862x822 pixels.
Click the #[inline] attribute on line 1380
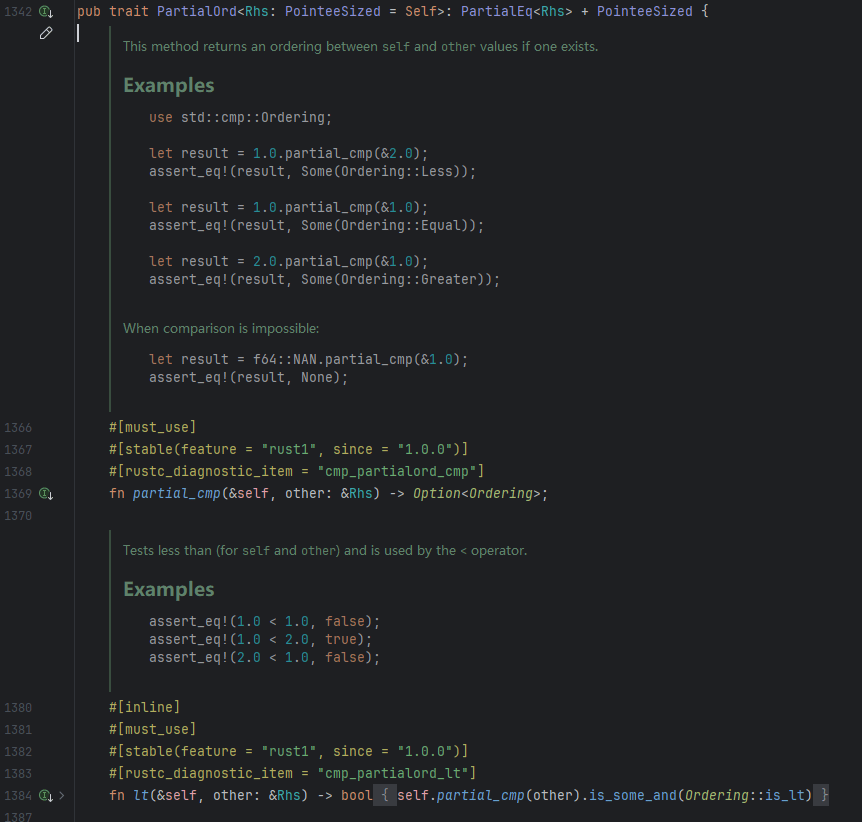144,707
